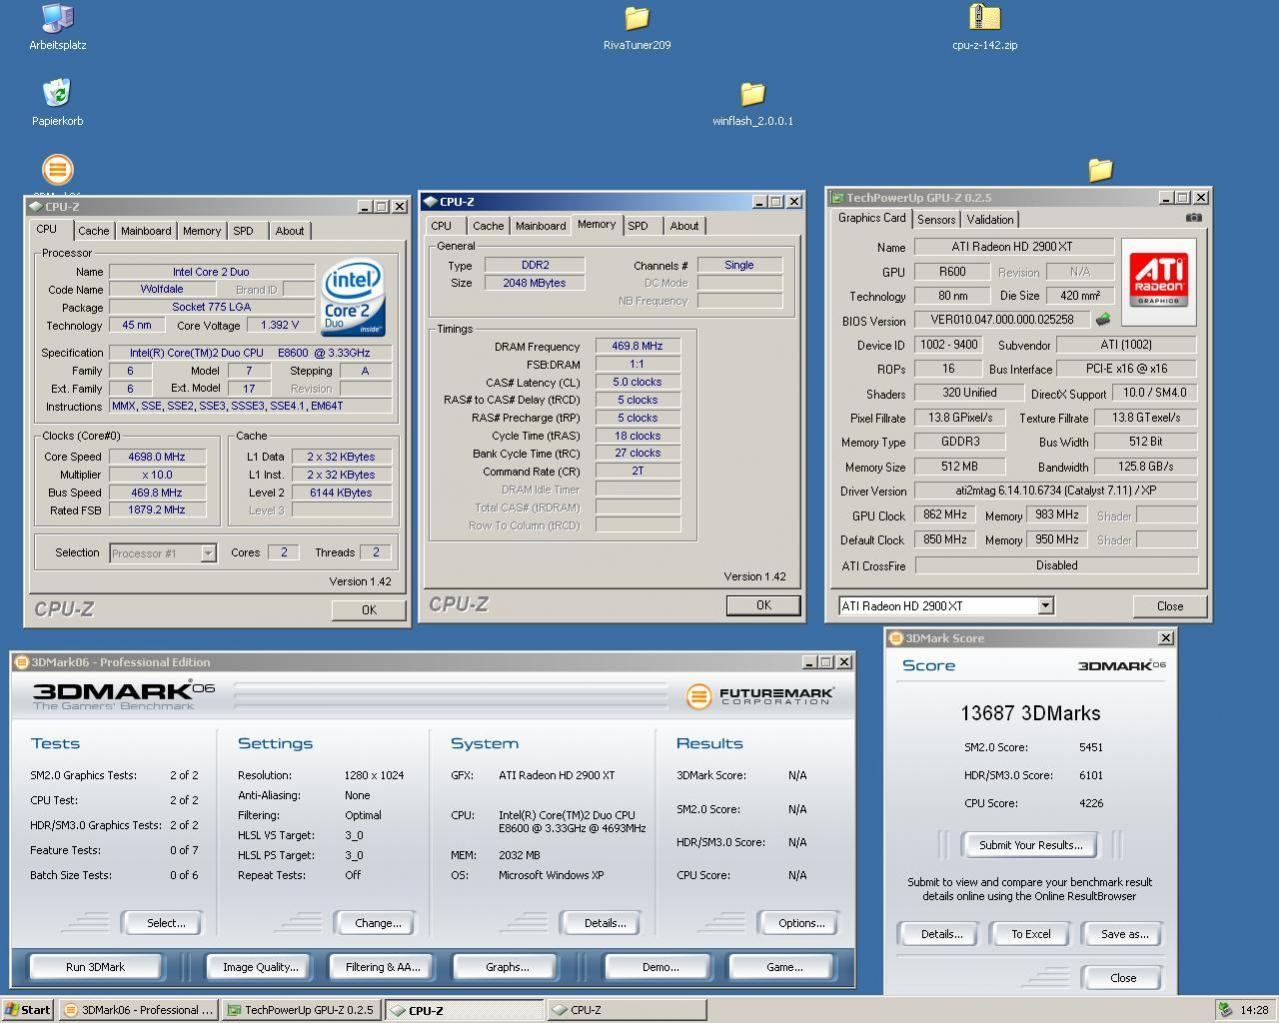Click Details... in the 3DMark Score window
This screenshot has width=1279, height=1023.
click(941, 934)
